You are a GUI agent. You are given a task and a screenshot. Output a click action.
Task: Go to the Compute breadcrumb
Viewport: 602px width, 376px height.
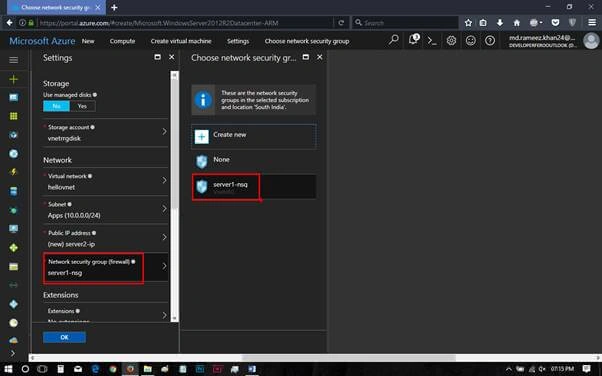coord(122,41)
